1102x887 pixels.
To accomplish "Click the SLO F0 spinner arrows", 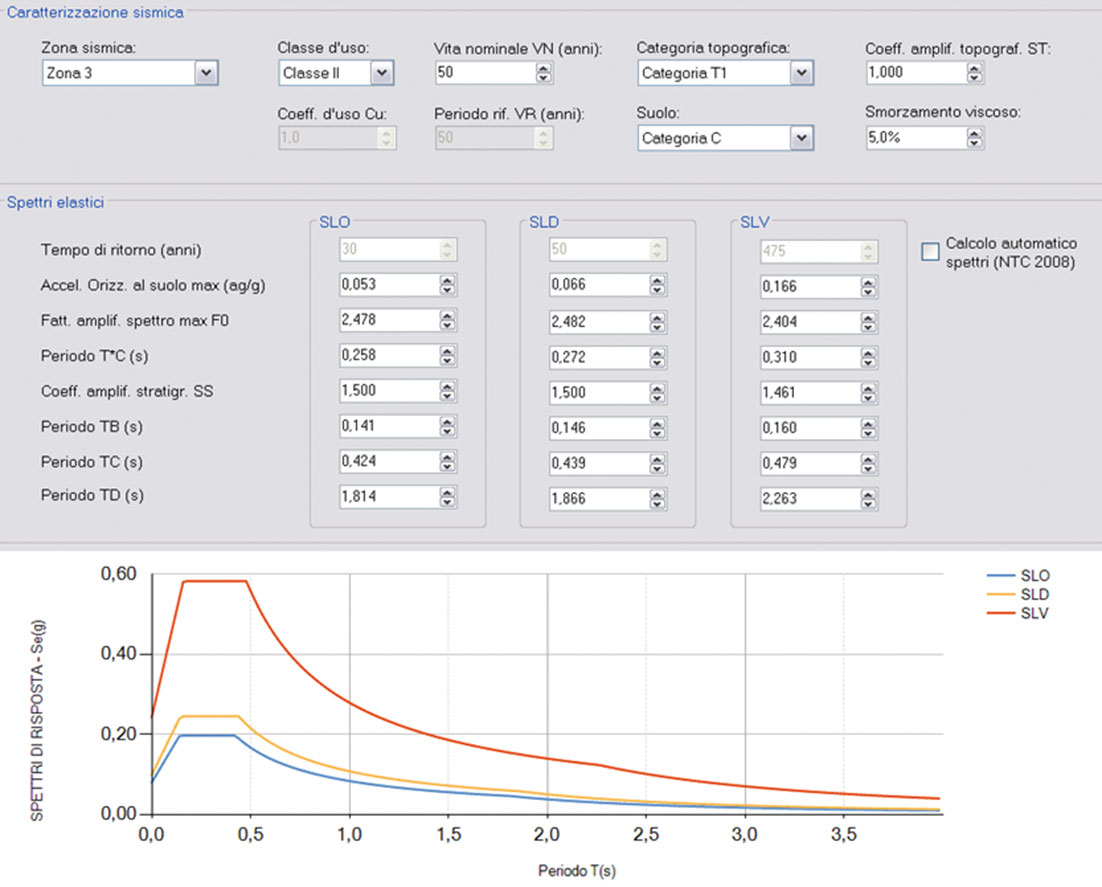I will [448, 320].
